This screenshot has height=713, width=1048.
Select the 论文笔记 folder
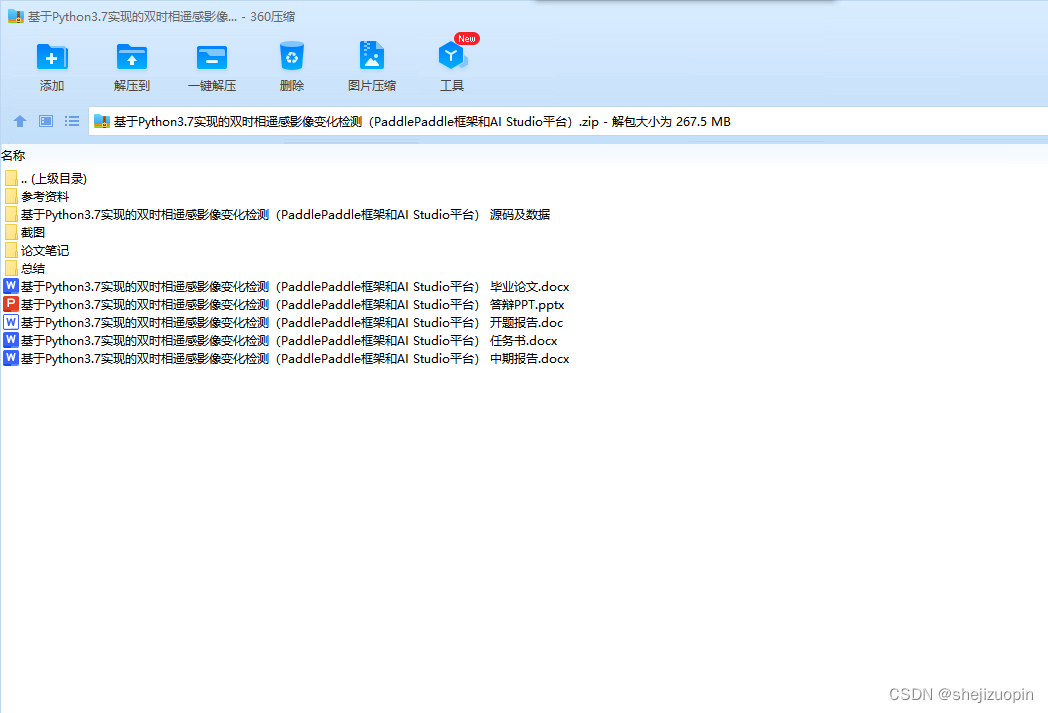[x=37, y=251]
